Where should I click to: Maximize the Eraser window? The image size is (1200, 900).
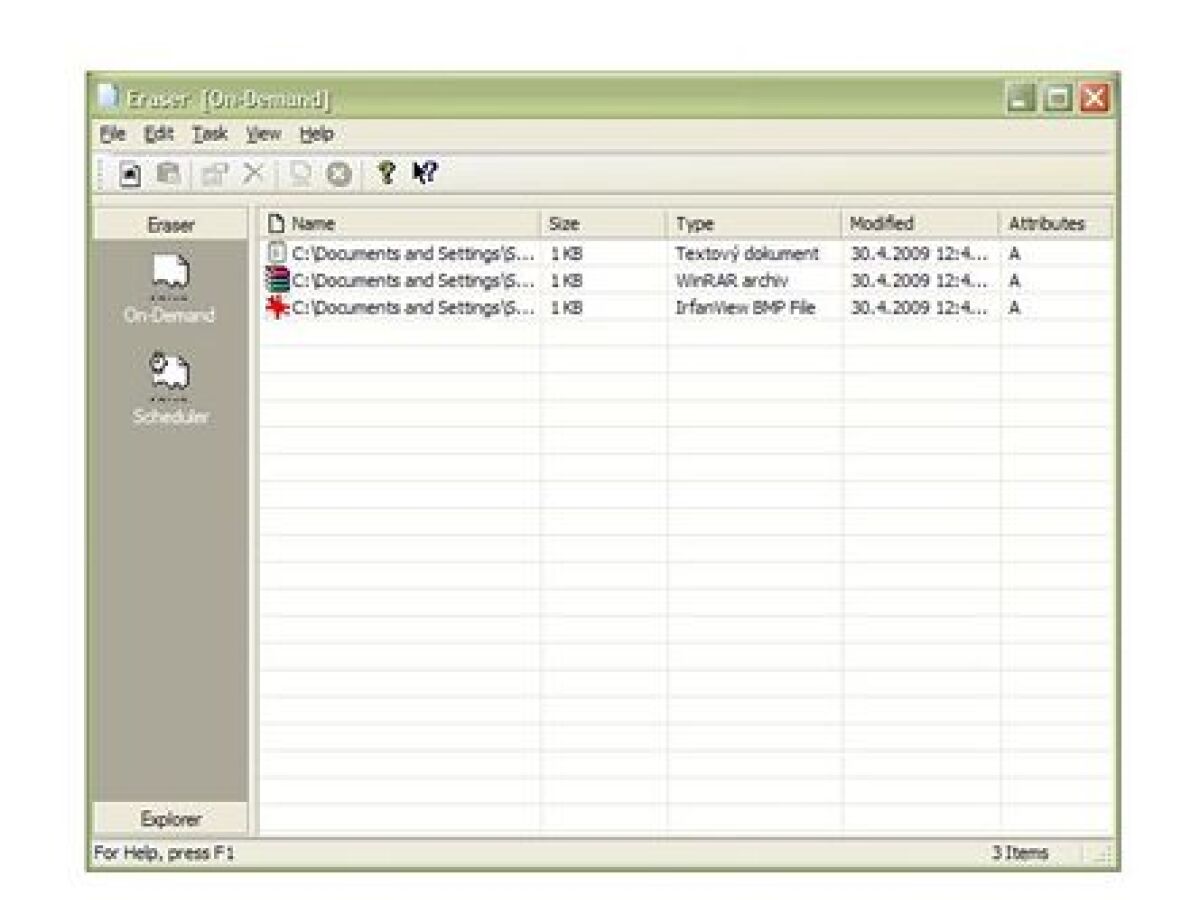pos(1057,98)
